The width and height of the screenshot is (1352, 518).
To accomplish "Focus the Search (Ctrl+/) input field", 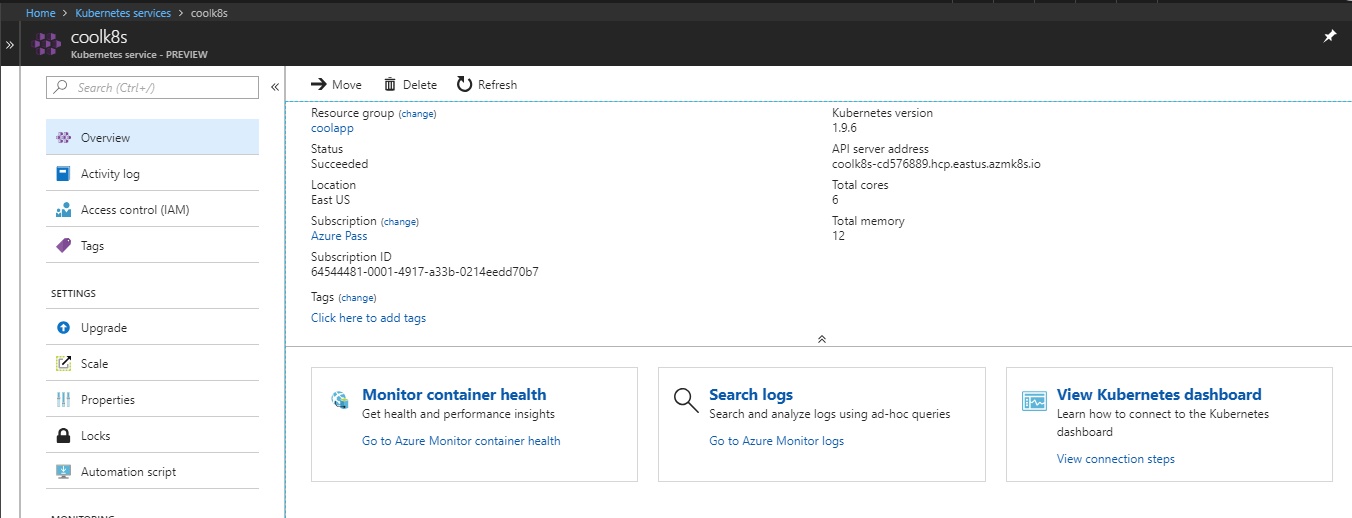I will 152,88.
